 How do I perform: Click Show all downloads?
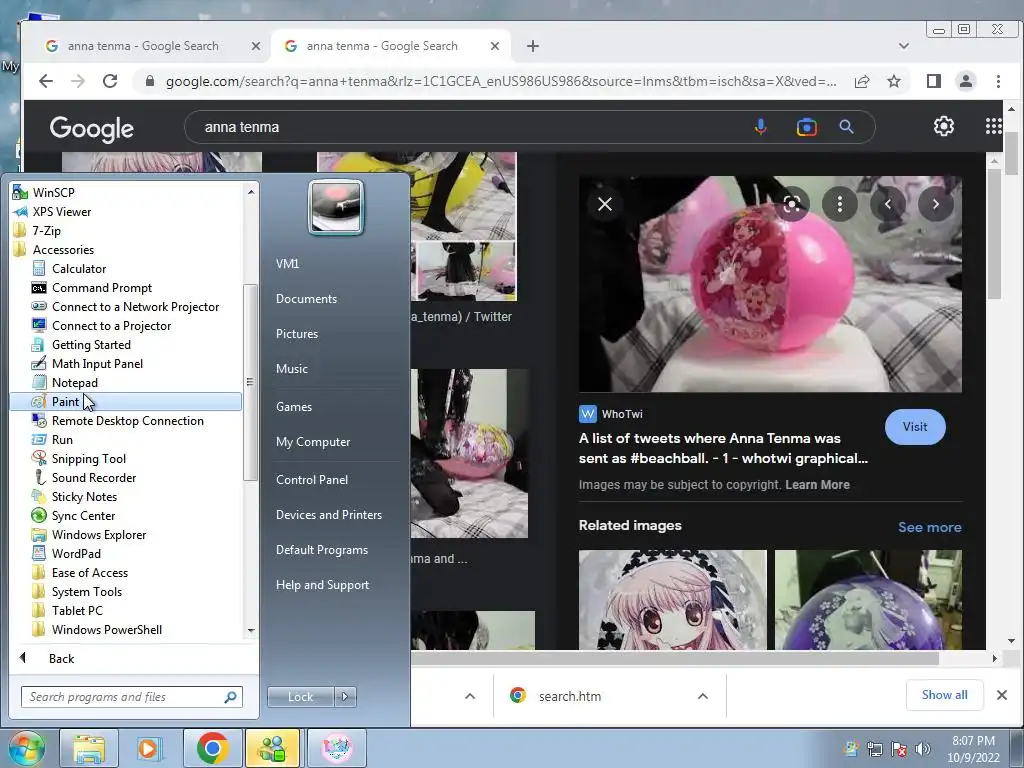pos(944,695)
